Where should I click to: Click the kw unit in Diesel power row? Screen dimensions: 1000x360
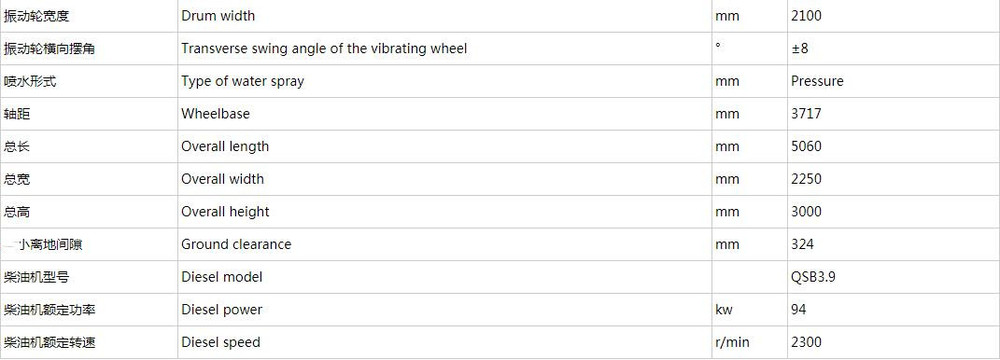coord(724,310)
